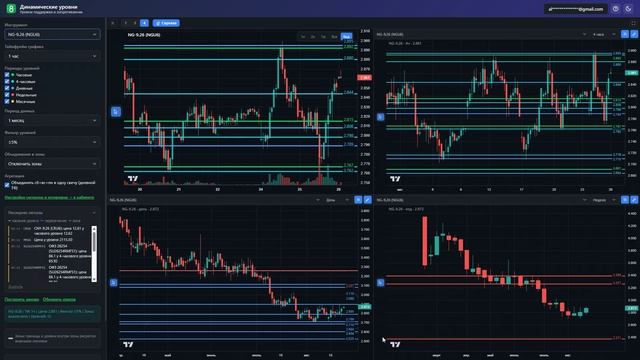This screenshot has height=360, width=640.
Task: Click the scroll-down arrow of the signals list
Action: (94, 279)
